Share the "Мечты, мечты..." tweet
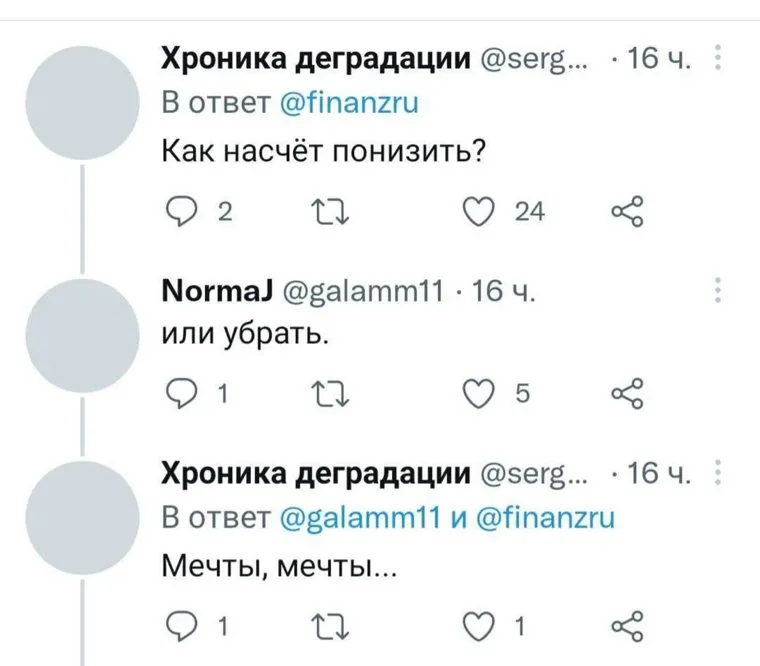The image size is (760, 666). click(626, 628)
